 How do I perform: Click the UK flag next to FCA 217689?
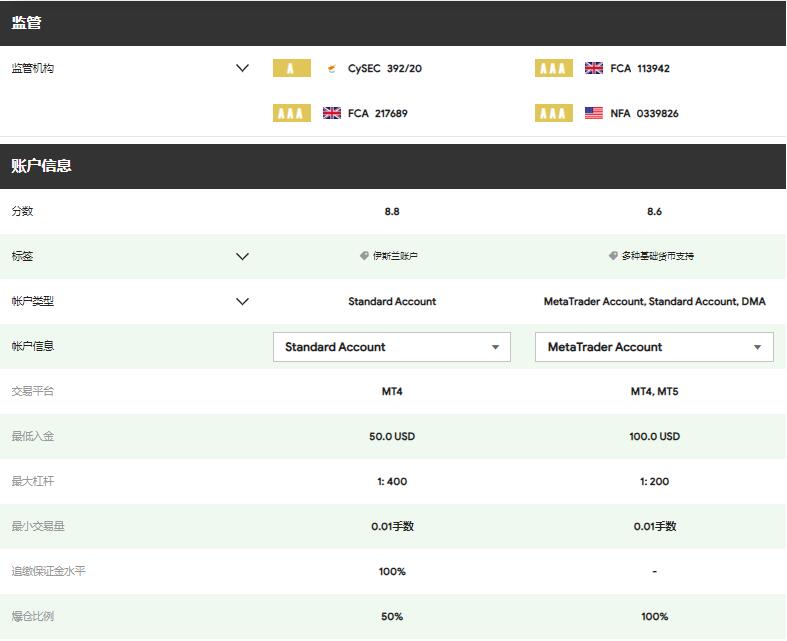point(332,114)
